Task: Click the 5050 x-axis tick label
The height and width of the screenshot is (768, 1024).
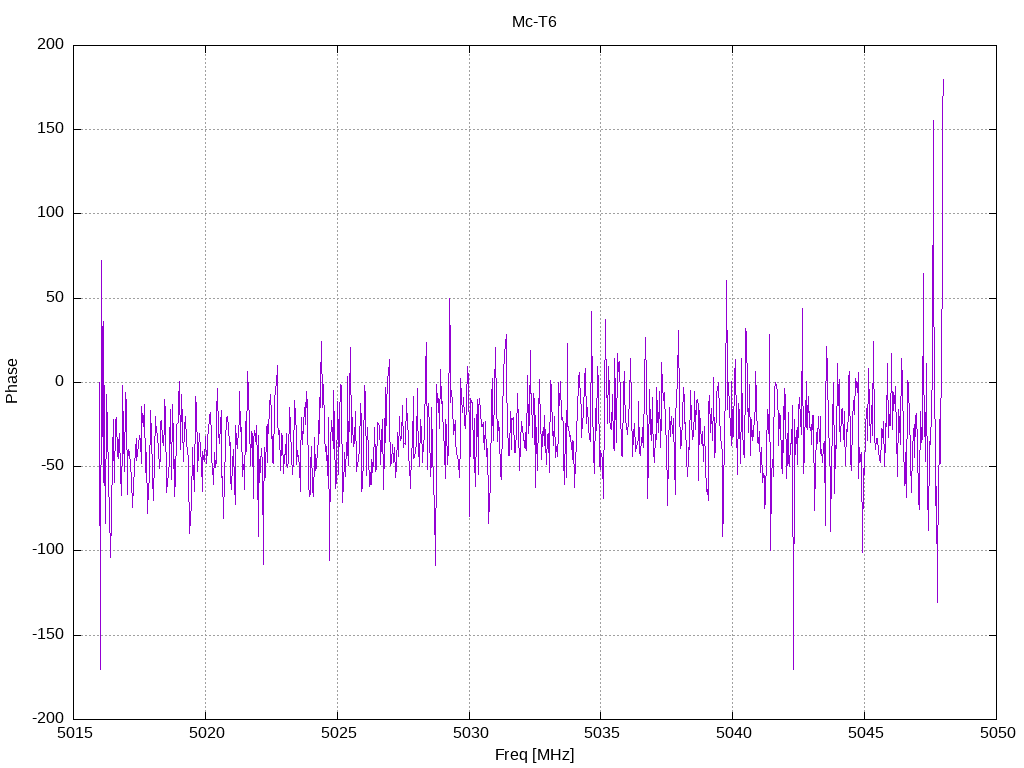Action: 996,733
